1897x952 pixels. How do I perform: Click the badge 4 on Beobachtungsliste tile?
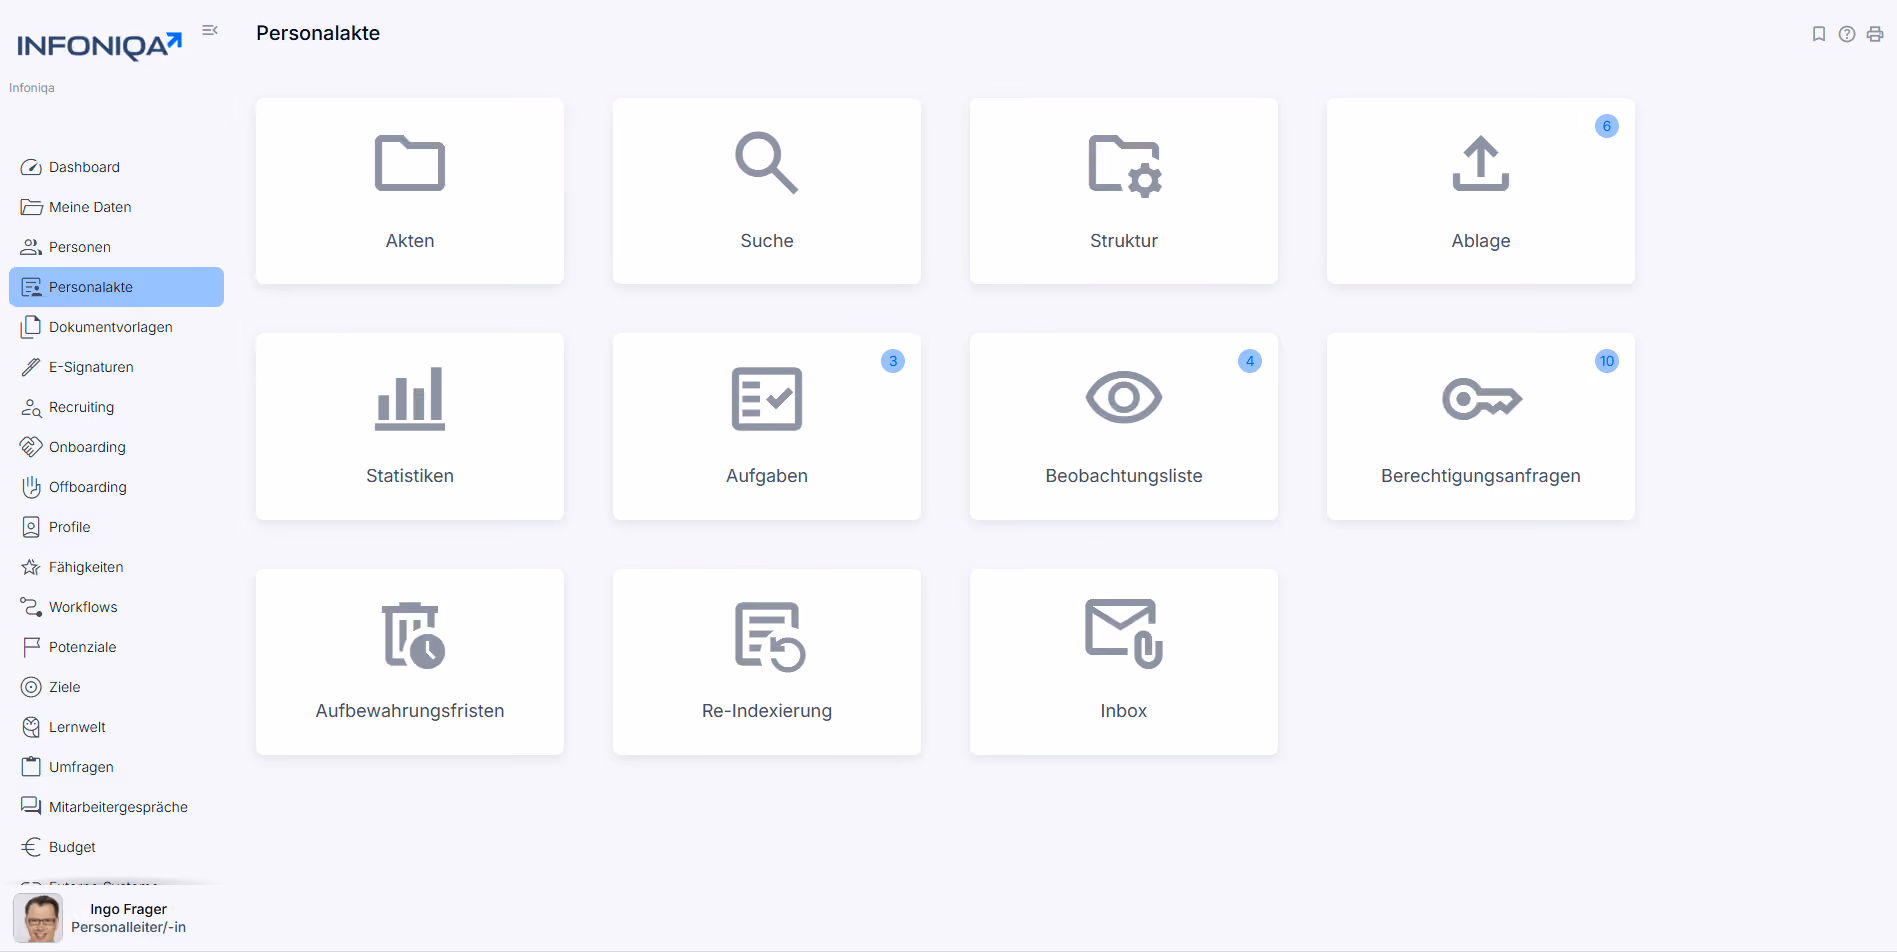1250,361
